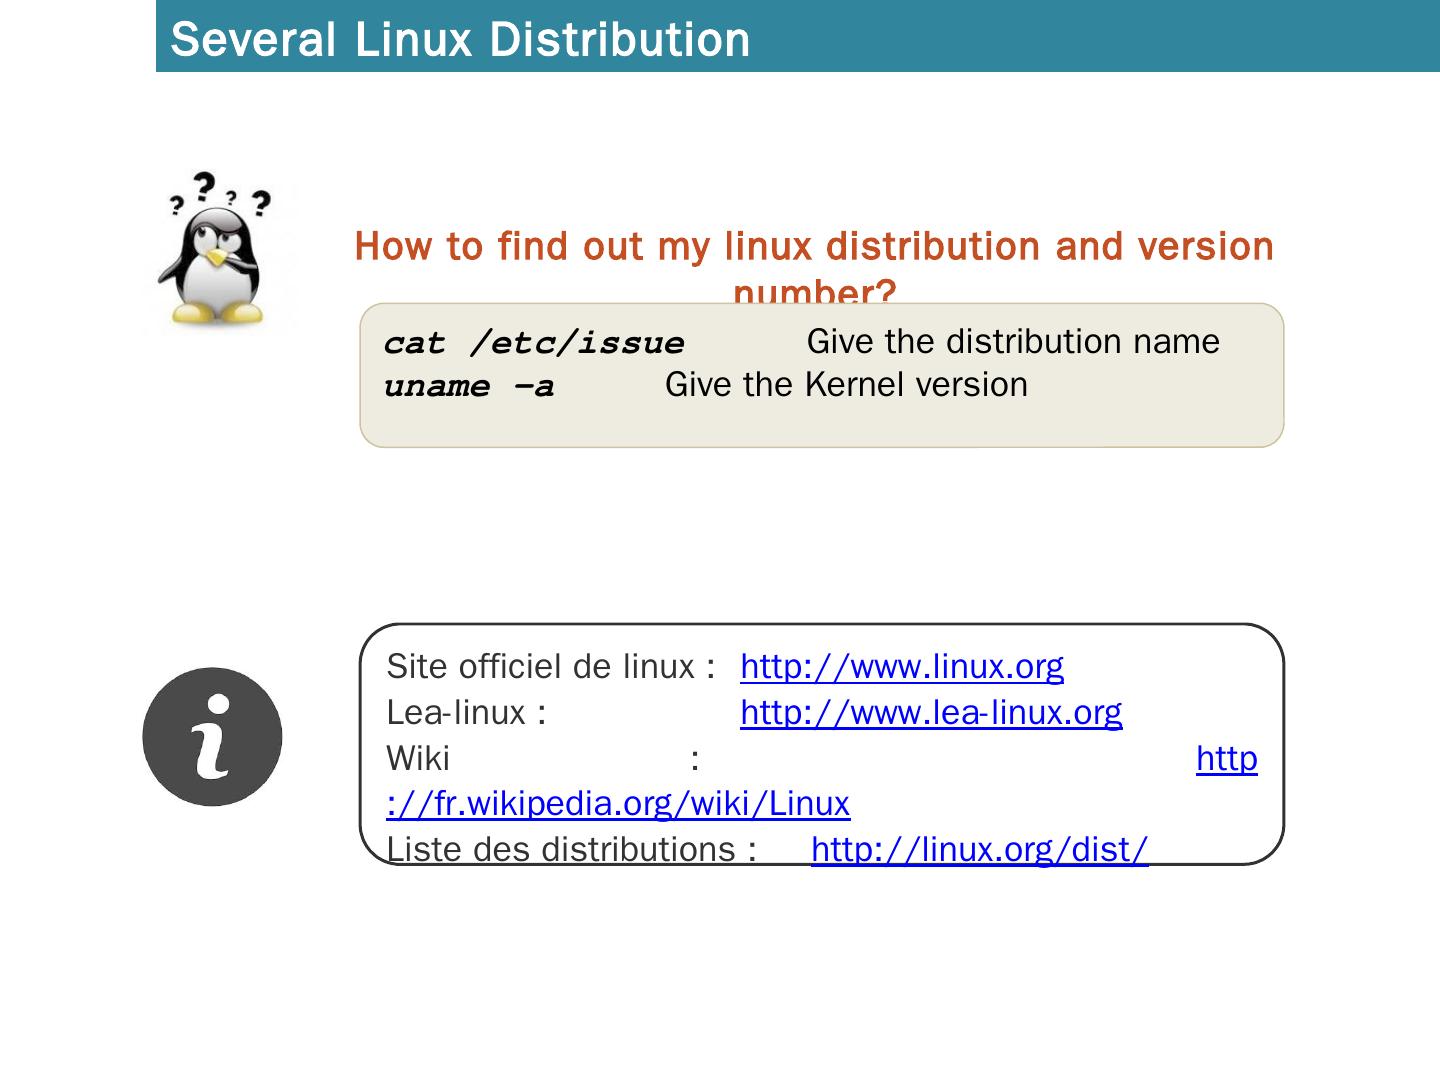This screenshot has height=1080, width=1440.
Task: Click the lone 'http' link fragment on Wiki line
Action: click(x=1226, y=758)
